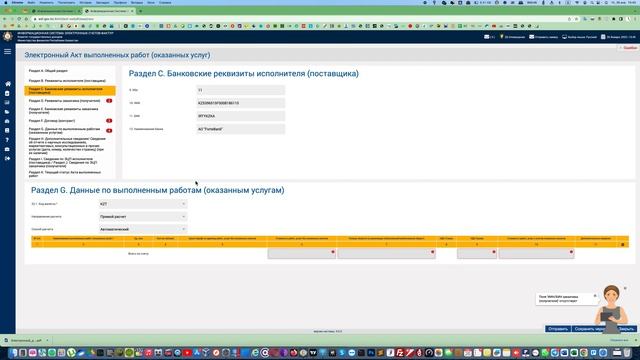This screenshot has height=360, width=640.
Task: Open 'Раздел D. Реквизиты заказчика' section
Action: [64, 100]
